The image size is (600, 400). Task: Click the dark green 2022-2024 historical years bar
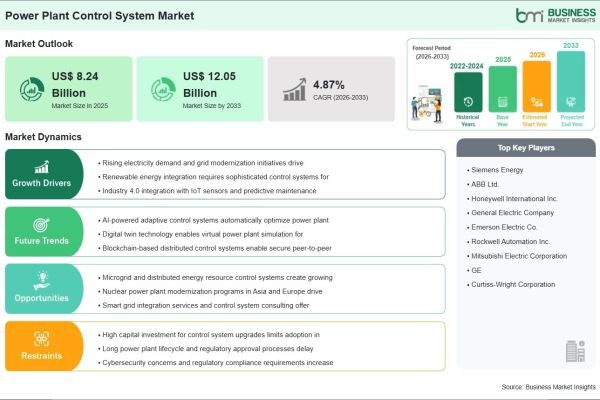pos(468,92)
